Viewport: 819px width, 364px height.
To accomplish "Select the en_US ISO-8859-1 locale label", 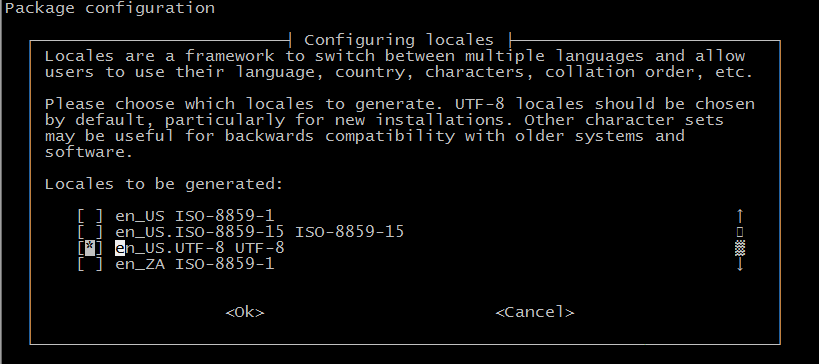I will click(x=194, y=216).
